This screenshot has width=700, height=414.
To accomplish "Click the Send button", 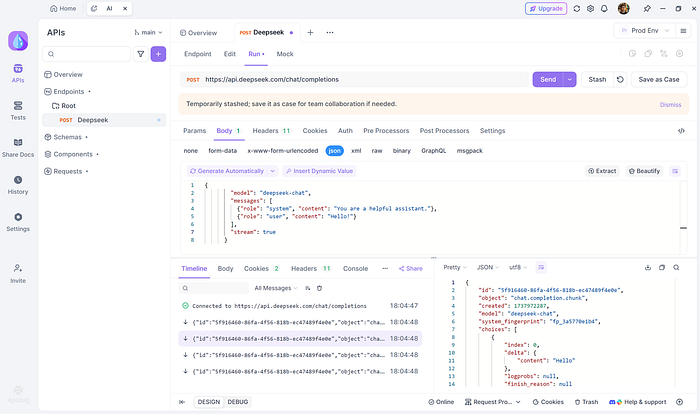I will (x=548, y=79).
